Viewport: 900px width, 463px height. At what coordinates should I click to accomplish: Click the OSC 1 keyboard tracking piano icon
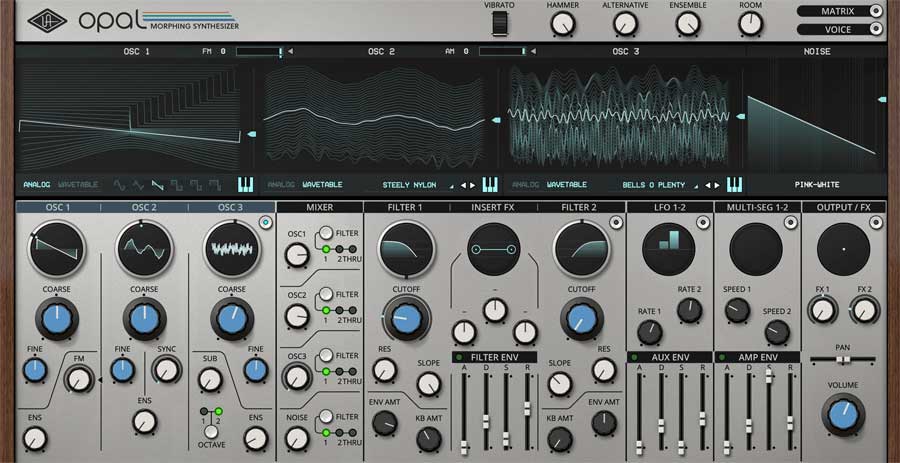[x=245, y=184]
